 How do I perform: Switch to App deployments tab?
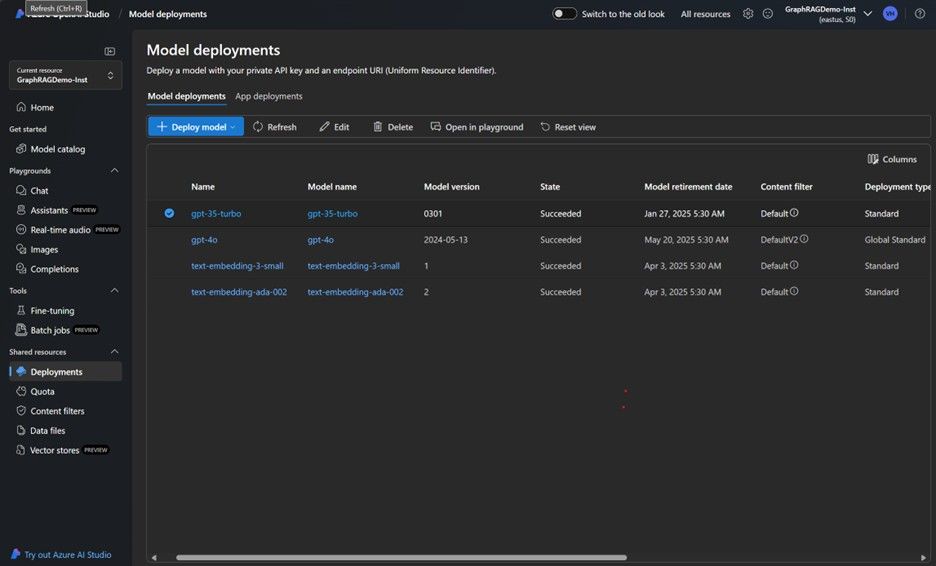click(268, 96)
